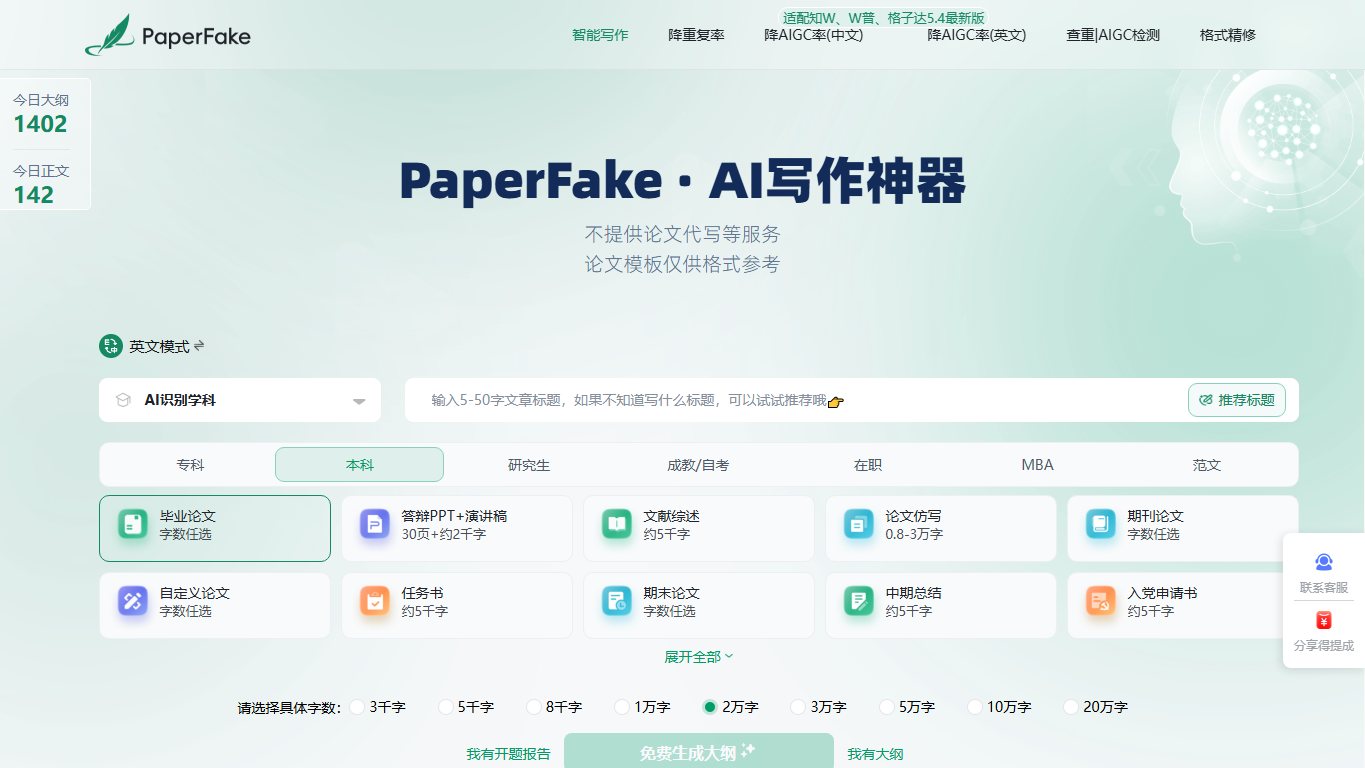Click the 中期总结 card icon
Viewport: 1365px width, 768px height.
(x=859, y=601)
